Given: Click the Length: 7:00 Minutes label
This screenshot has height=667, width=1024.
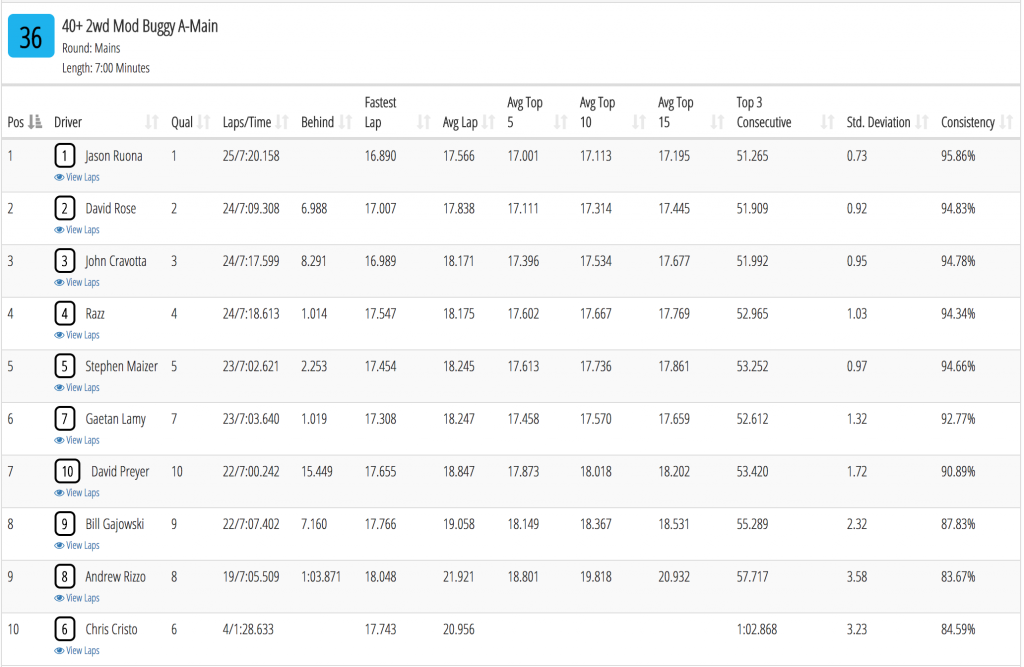Looking at the screenshot, I should click(106, 68).
